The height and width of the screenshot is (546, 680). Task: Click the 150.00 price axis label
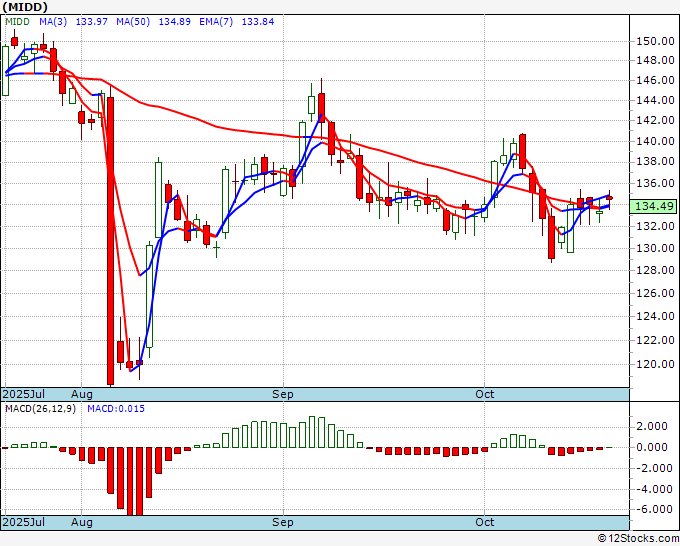[x=655, y=42]
